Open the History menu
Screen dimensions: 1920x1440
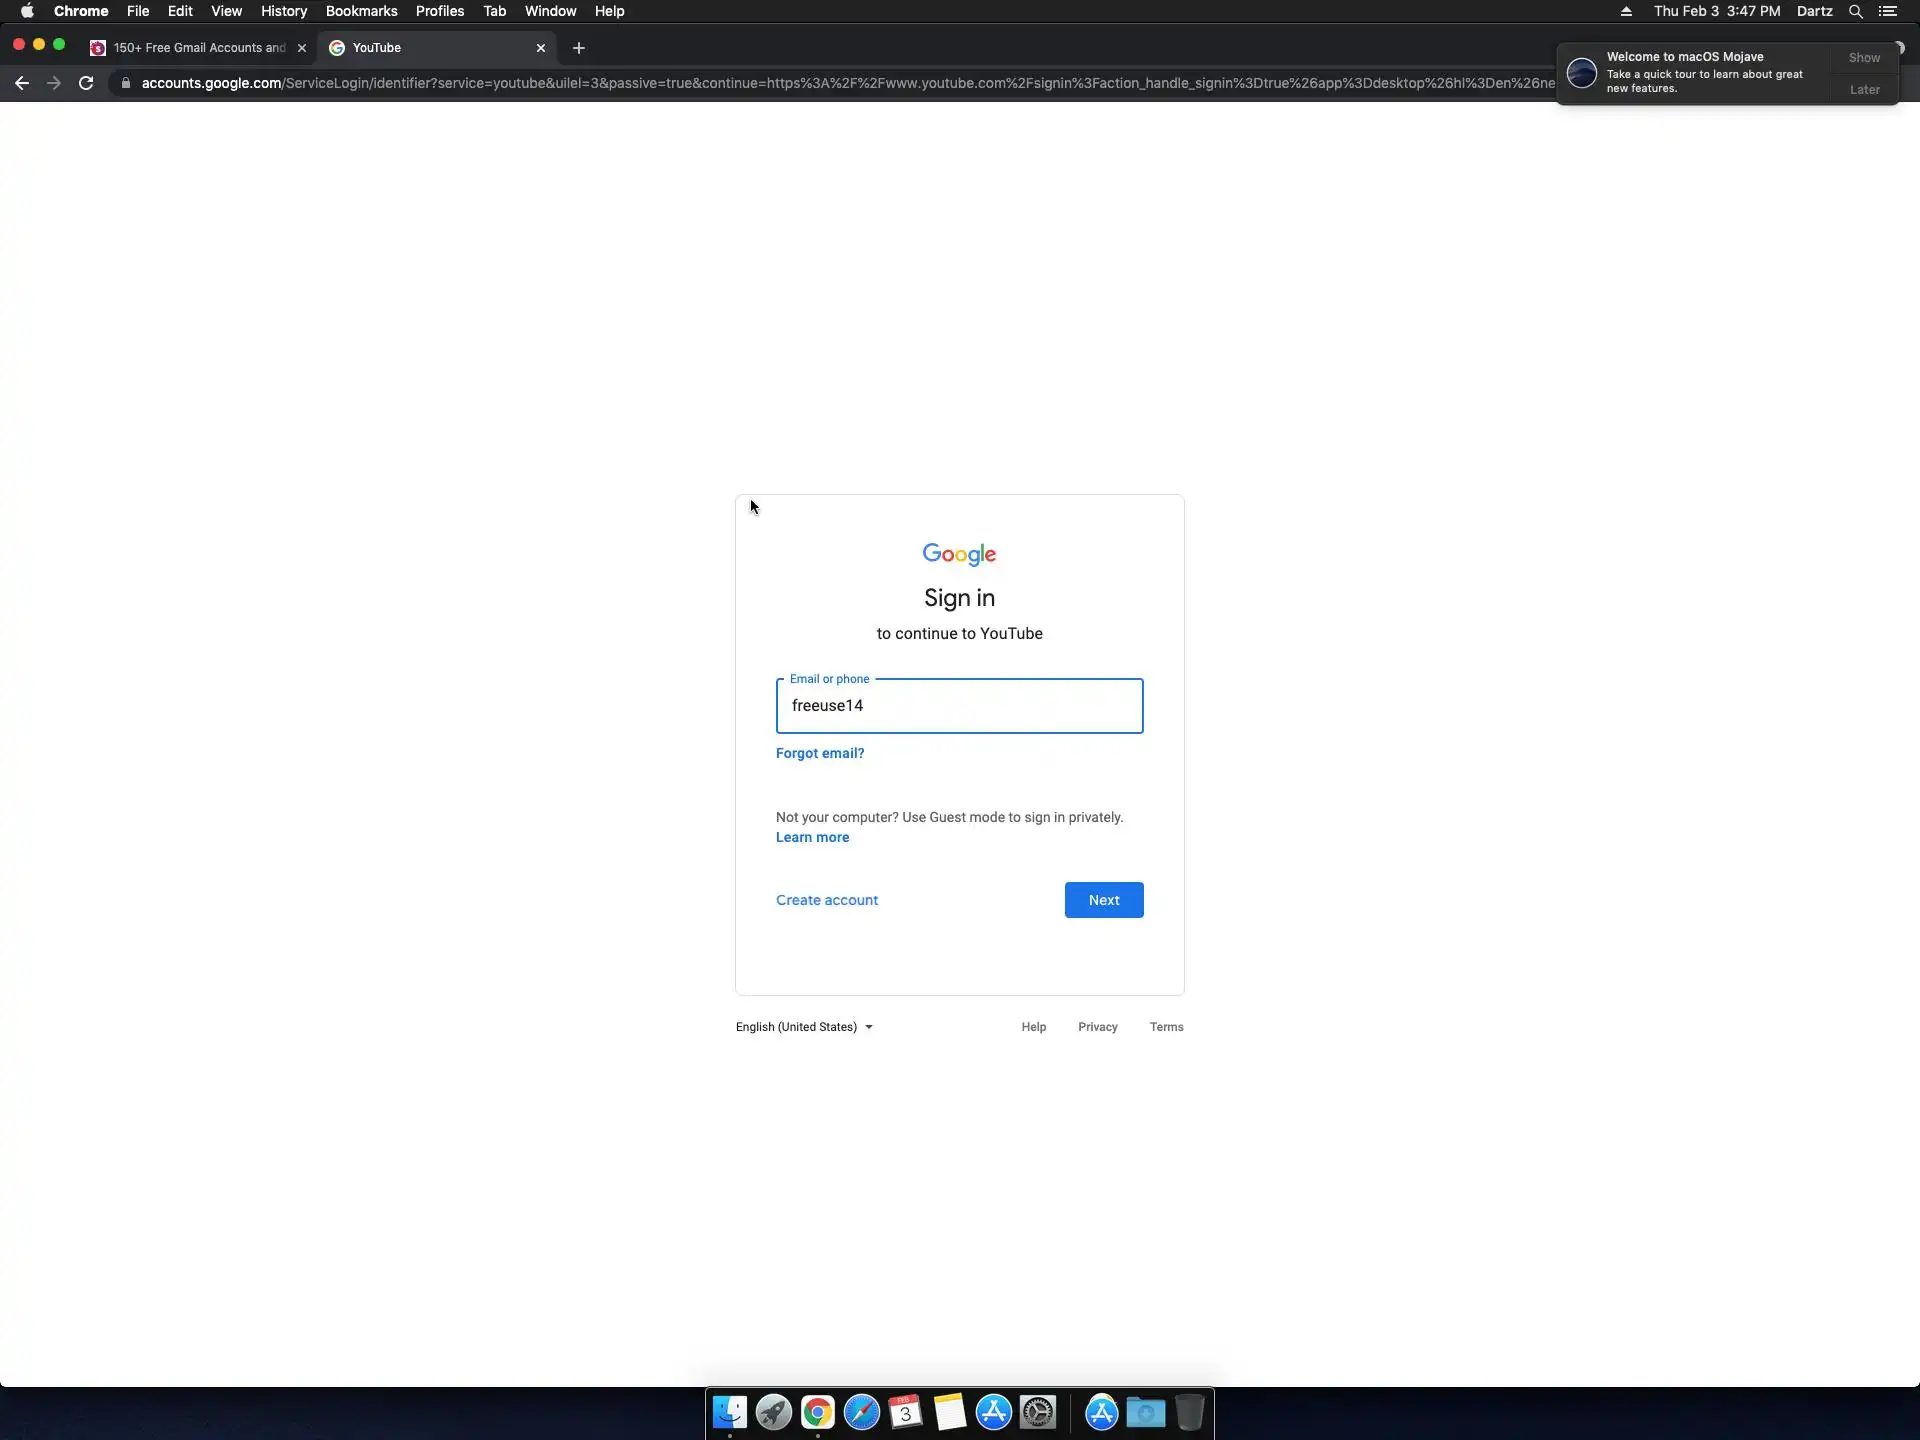click(283, 11)
